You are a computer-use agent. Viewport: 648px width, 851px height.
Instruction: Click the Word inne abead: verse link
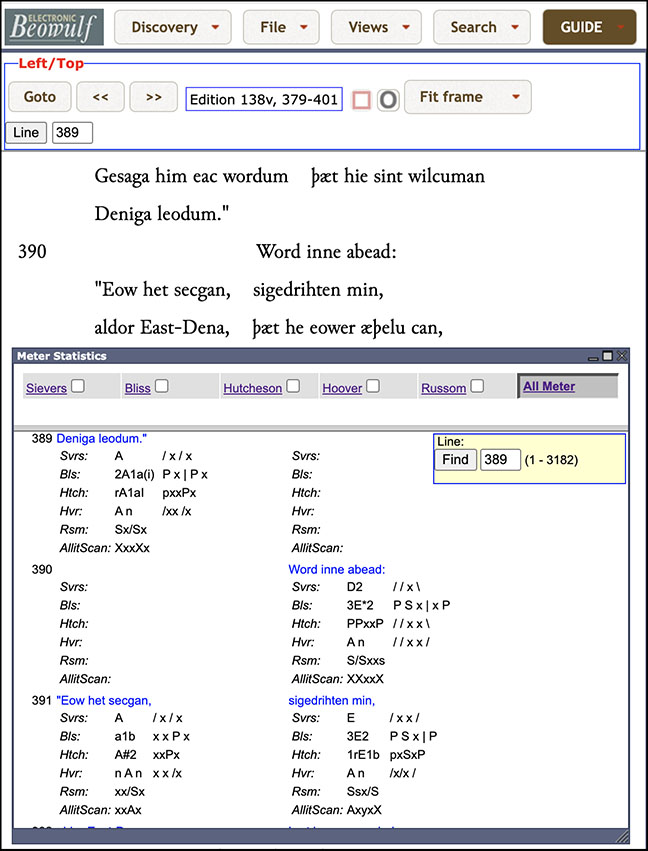pos(336,569)
